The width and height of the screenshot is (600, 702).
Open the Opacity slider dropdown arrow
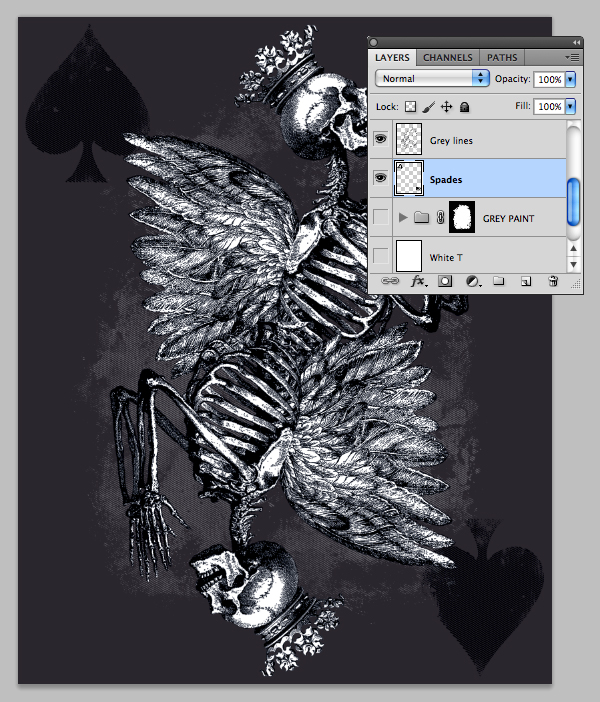(570, 79)
